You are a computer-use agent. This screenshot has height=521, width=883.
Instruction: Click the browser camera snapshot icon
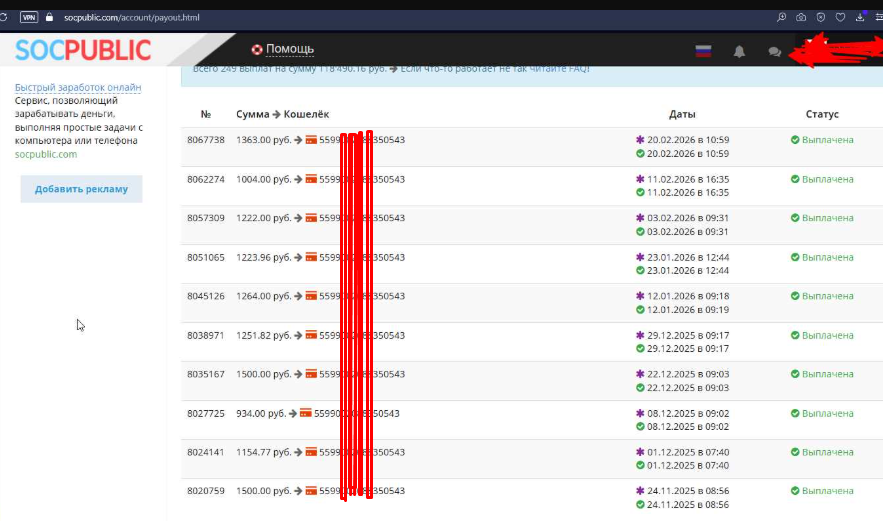[801, 17]
